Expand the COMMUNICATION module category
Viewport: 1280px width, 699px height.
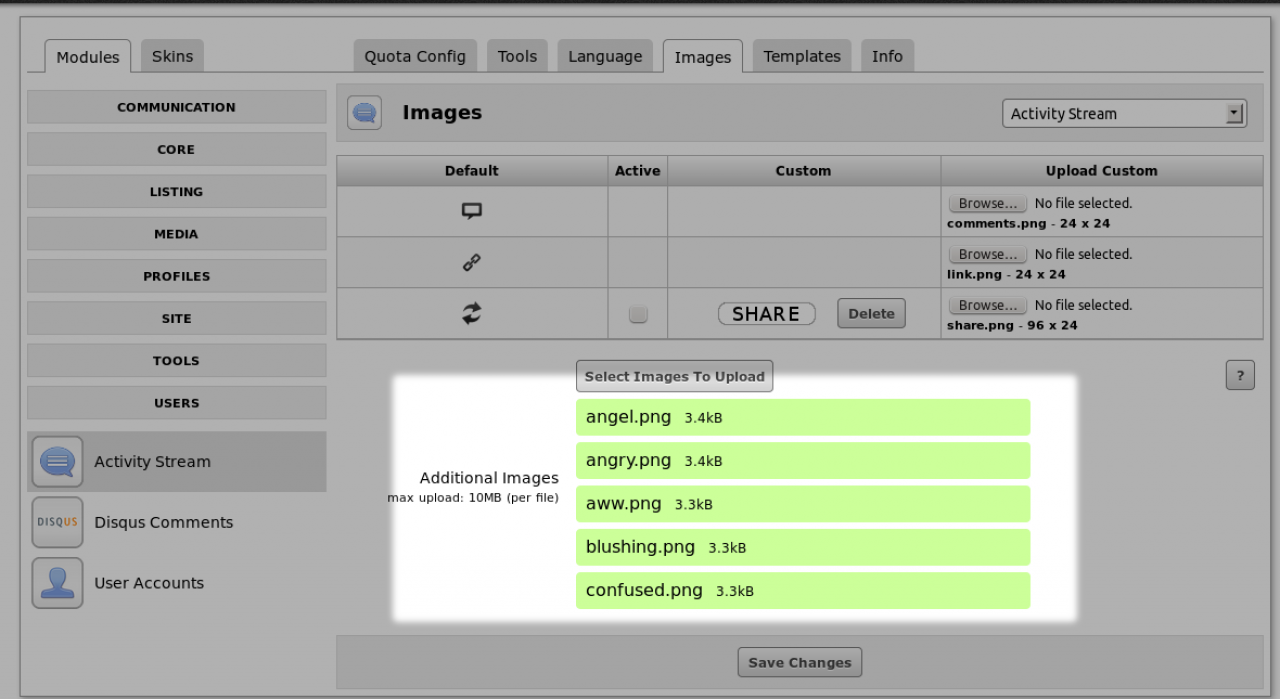[176, 107]
